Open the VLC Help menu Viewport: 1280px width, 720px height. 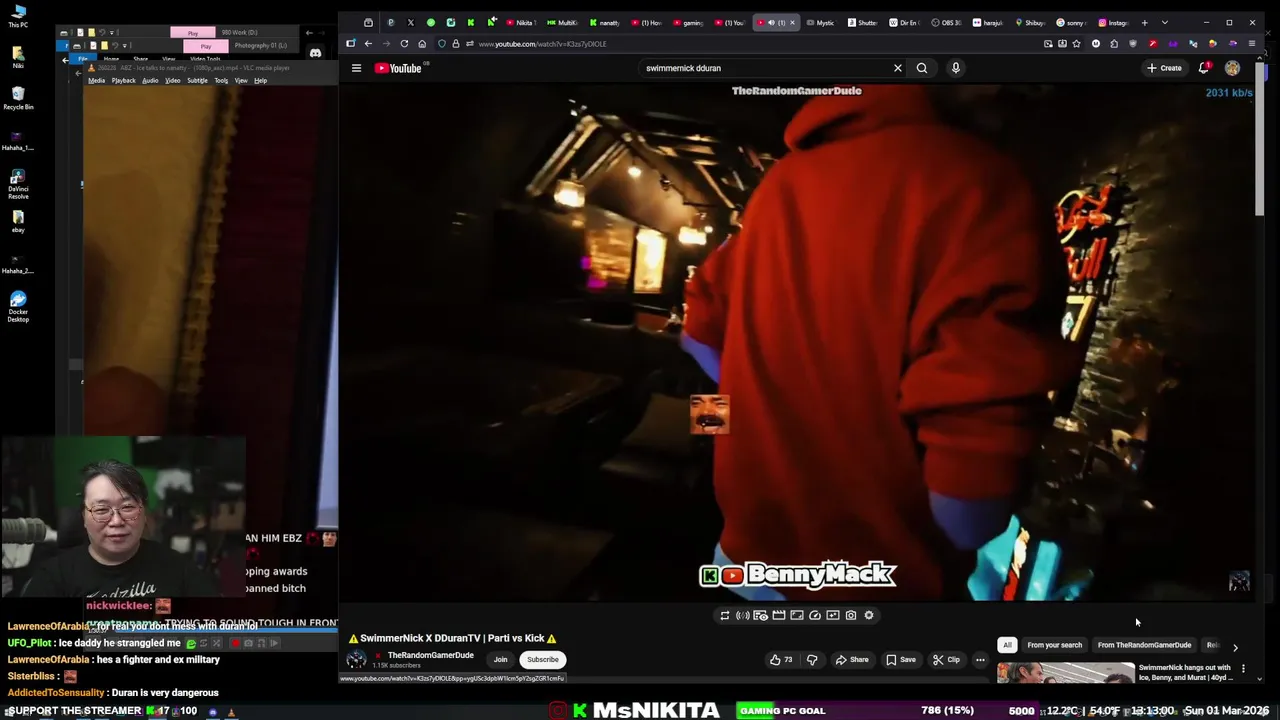click(260, 80)
